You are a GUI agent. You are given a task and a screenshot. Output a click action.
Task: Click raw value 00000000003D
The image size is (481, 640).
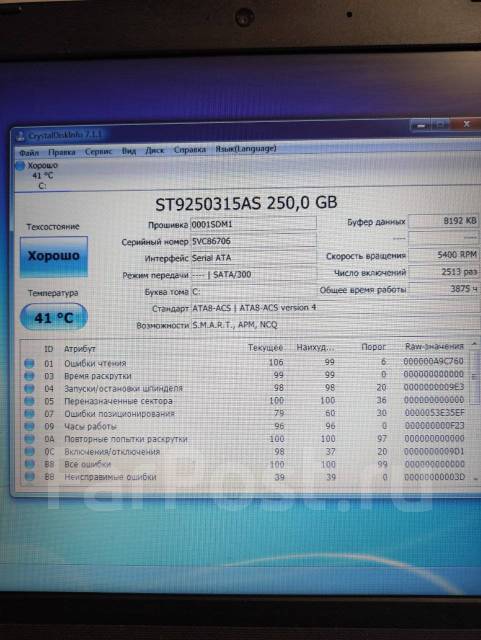click(x=434, y=476)
